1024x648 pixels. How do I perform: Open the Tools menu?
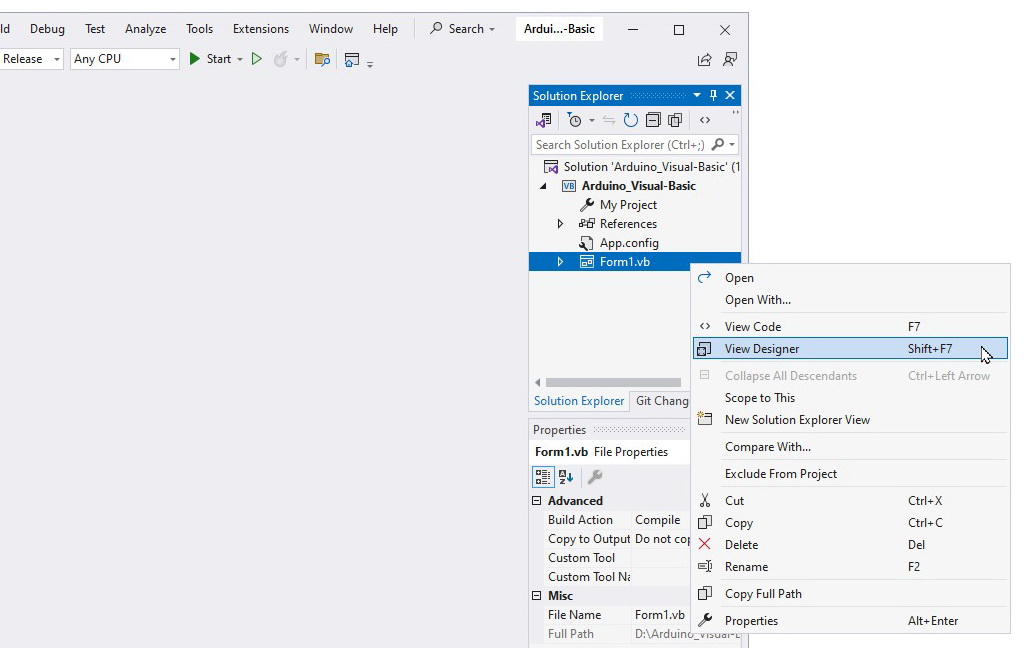pyautogui.click(x=198, y=28)
